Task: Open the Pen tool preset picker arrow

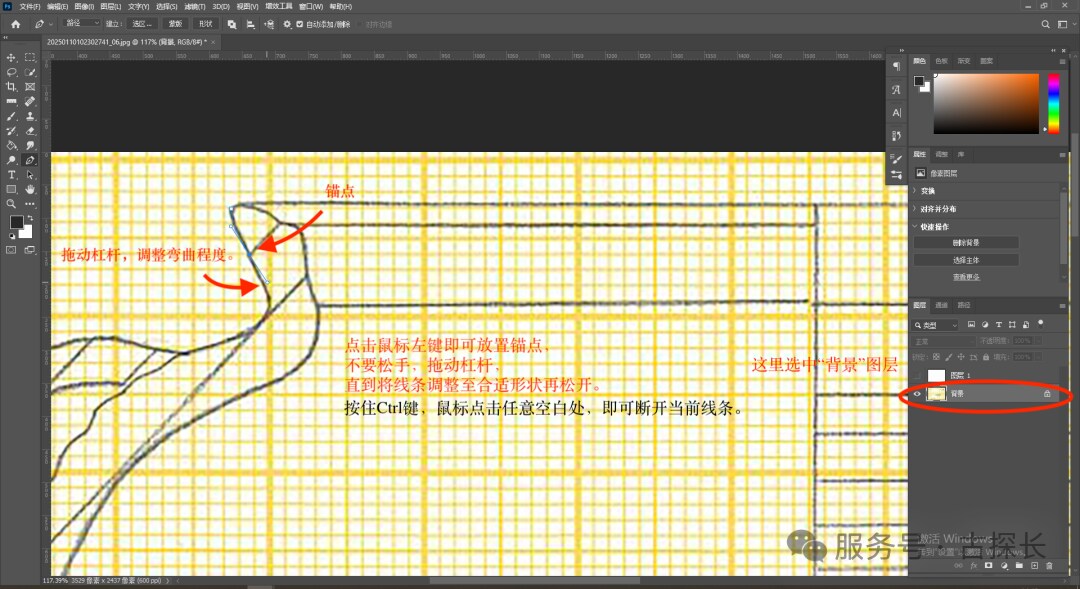Action: [x=51, y=24]
